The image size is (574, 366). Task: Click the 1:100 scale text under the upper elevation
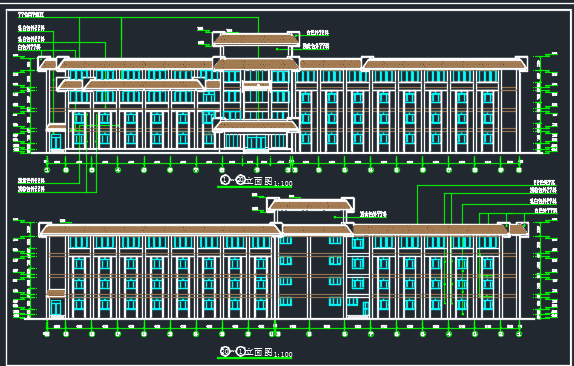point(283,183)
